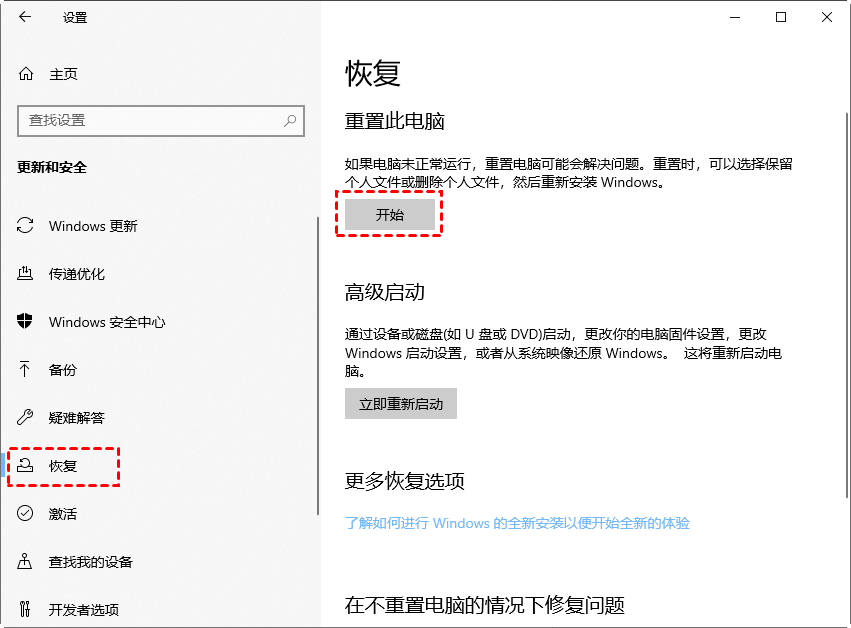Click the Windows 安全中心 shield icon
This screenshot has height=628, width=851.
coord(25,321)
